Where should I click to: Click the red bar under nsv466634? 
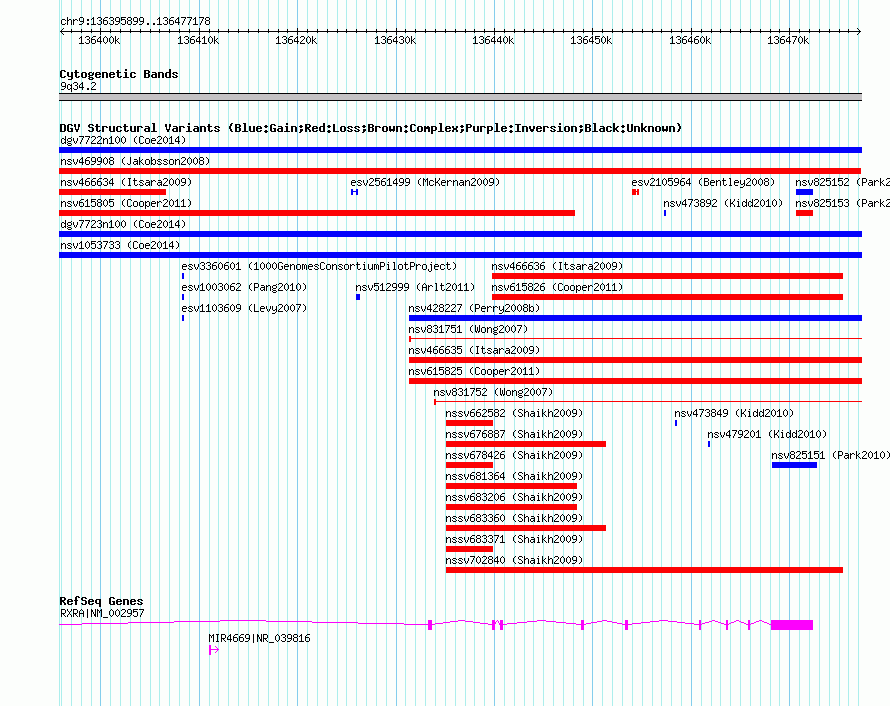point(112,192)
